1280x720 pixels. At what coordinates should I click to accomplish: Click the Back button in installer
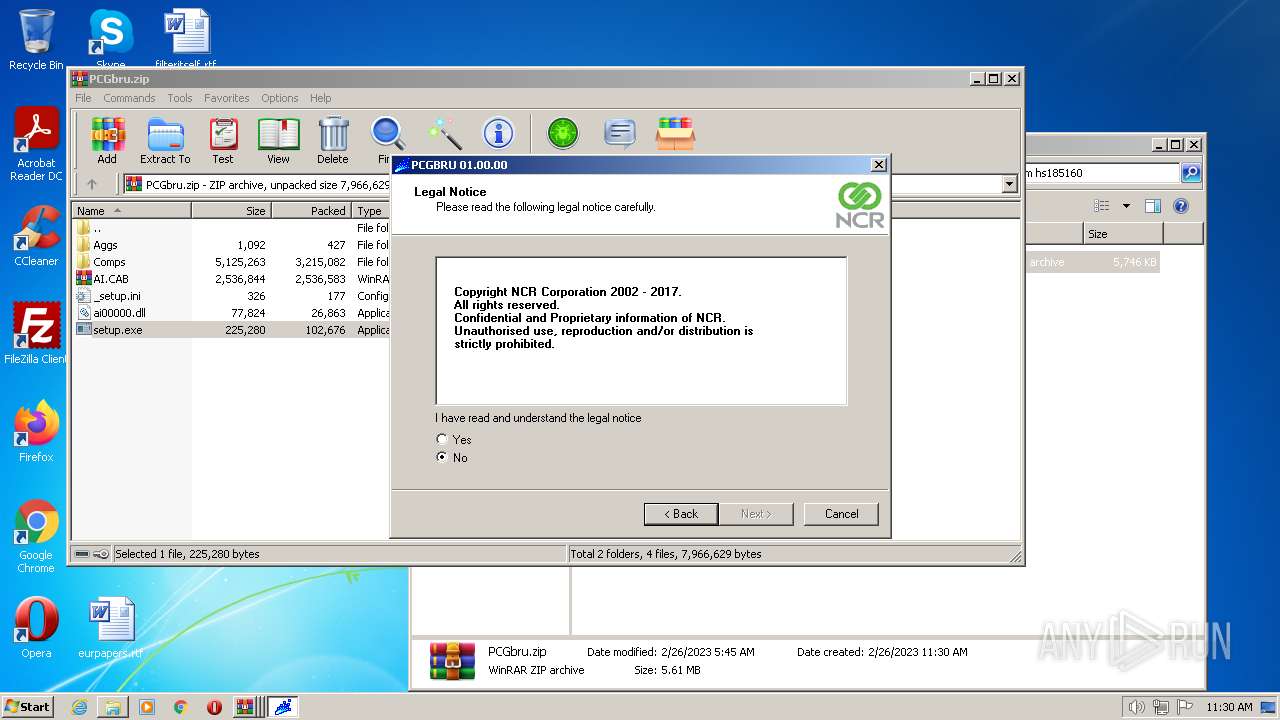click(681, 514)
